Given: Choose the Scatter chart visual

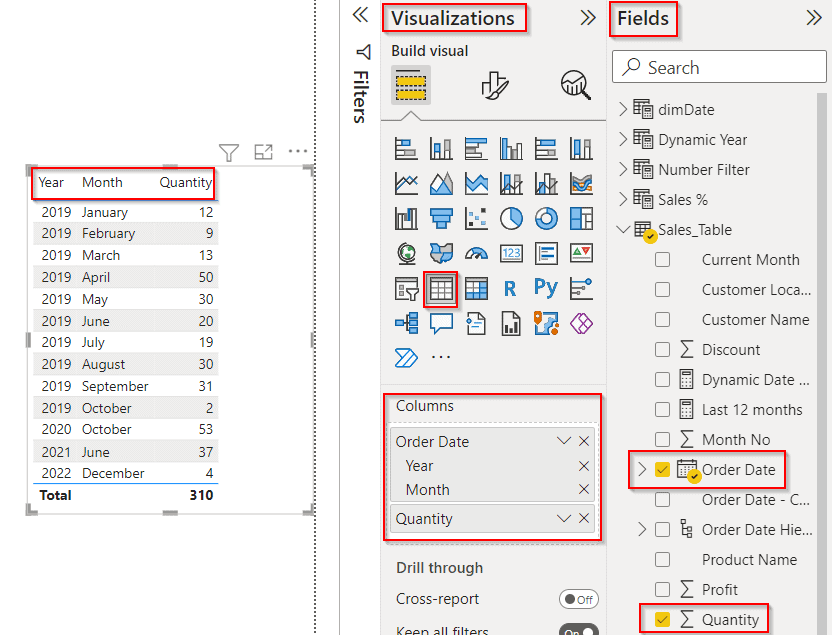Looking at the screenshot, I should [x=476, y=219].
